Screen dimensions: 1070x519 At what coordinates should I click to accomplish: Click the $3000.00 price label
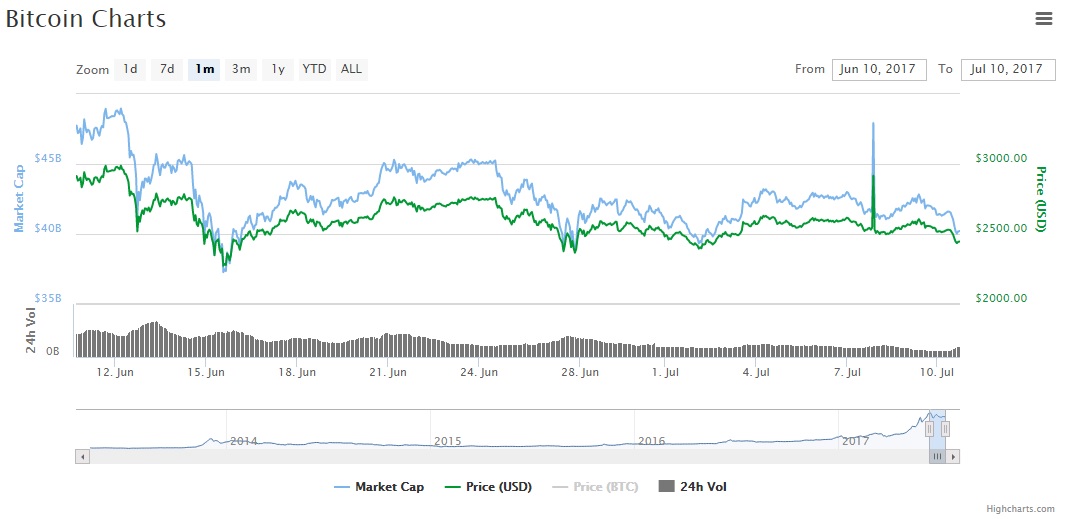pos(1001,158)
